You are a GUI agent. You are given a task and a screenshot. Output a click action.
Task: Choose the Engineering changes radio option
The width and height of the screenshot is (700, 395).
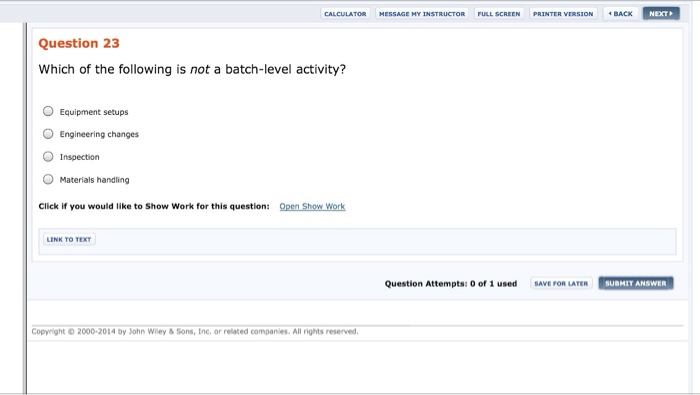click(x=48, y=134)
